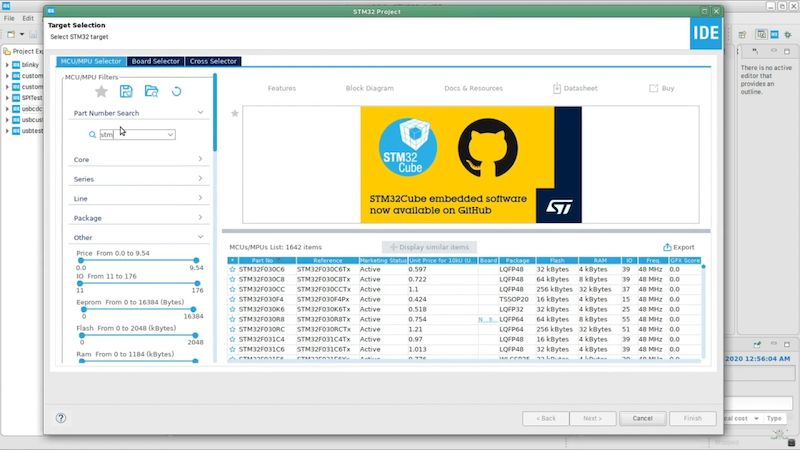Image resolution: width=800 pixels, height=450 pixels.
Task: Expand the Series filter section
Action: click(x=200, y=179)
